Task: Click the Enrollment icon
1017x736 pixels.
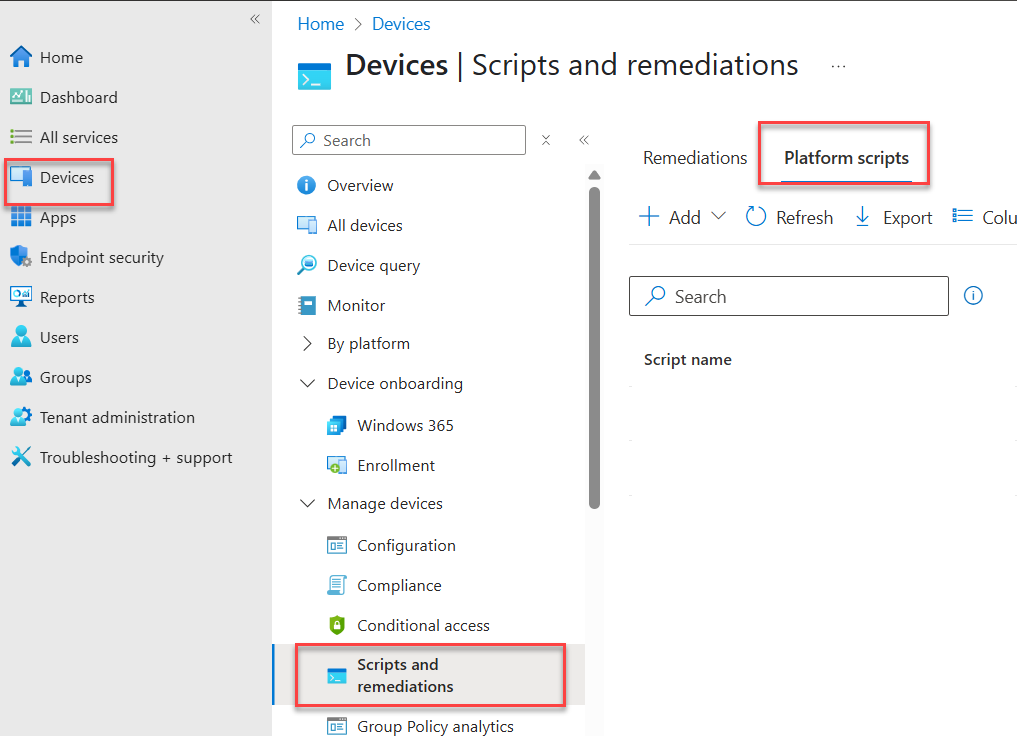Action: click(x=337, y=466)
